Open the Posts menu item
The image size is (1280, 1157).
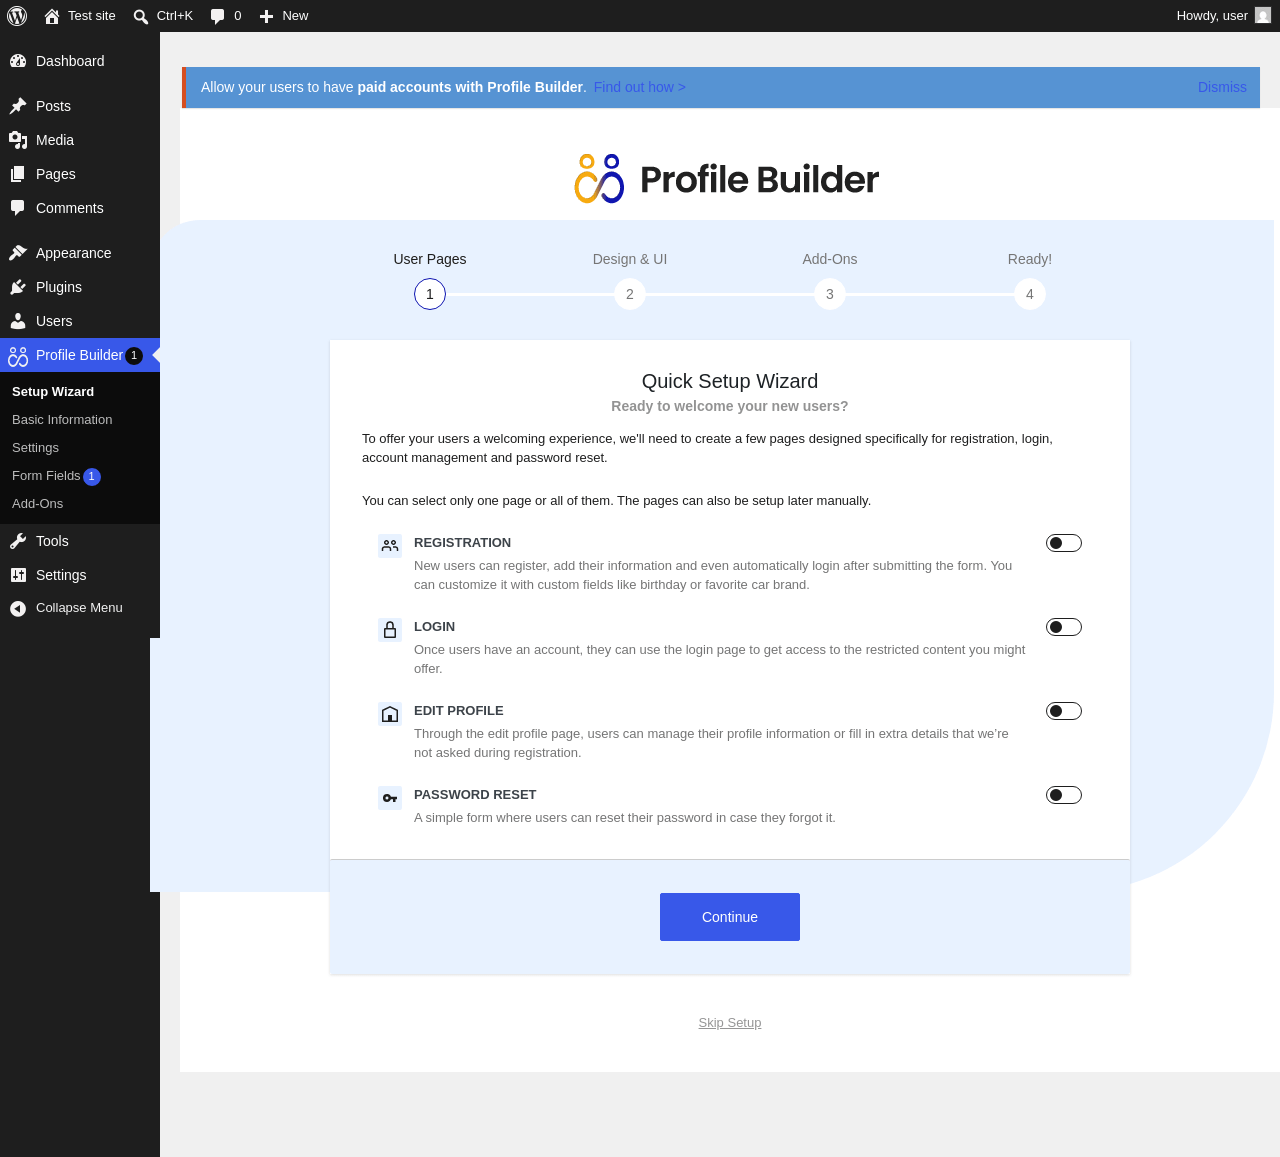[80, 106]
